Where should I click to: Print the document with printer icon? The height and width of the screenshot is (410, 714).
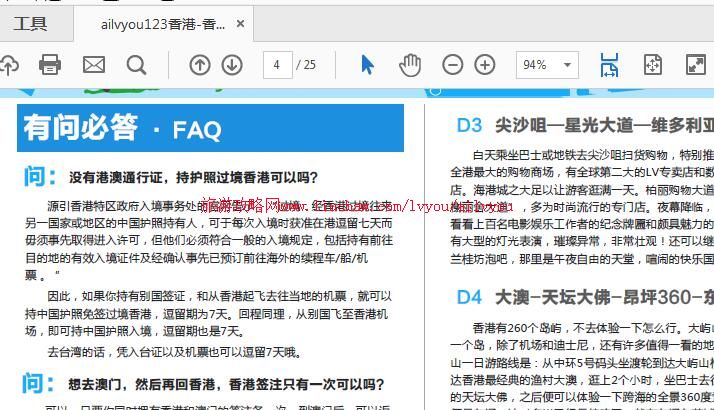49,65
